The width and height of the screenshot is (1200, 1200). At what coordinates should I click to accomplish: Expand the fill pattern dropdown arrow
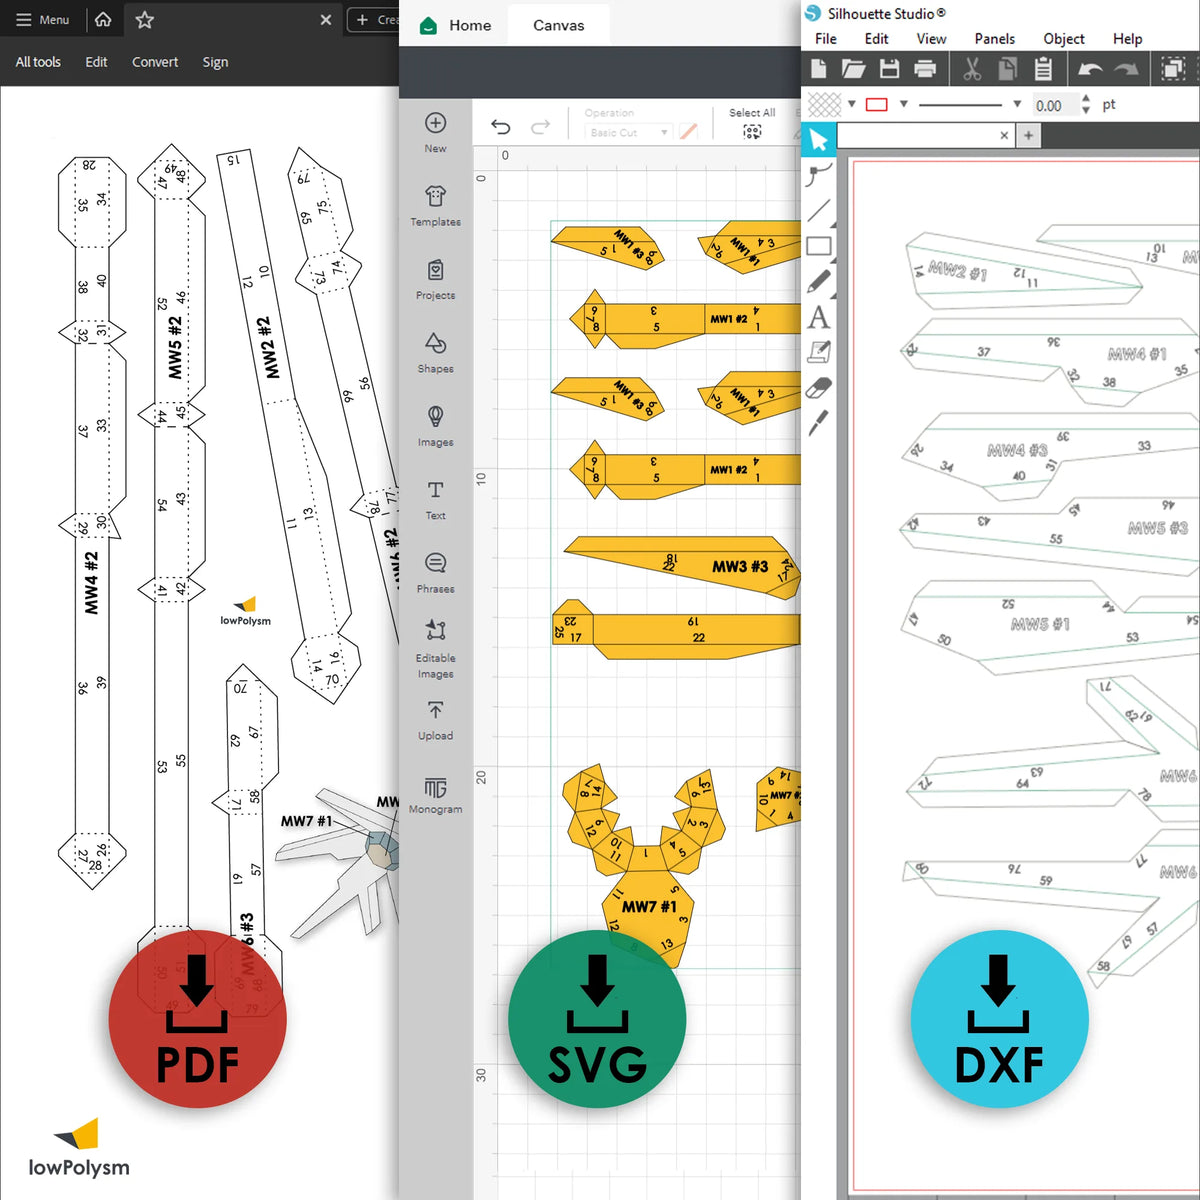(852, 104)
